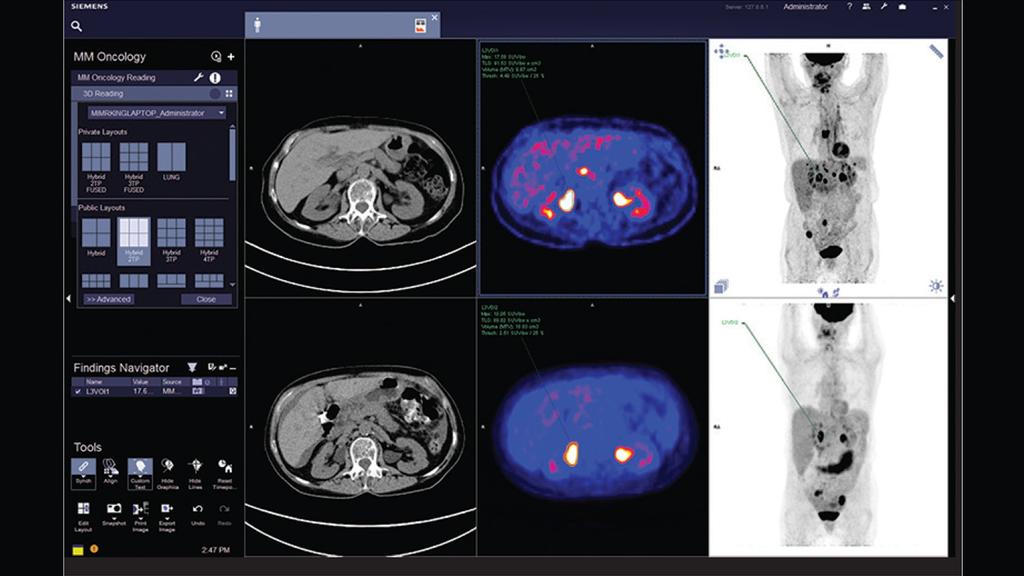Screen dimensions: 1024x576
Task: Toggle Hide Graphics on the images
Action: 166,465
